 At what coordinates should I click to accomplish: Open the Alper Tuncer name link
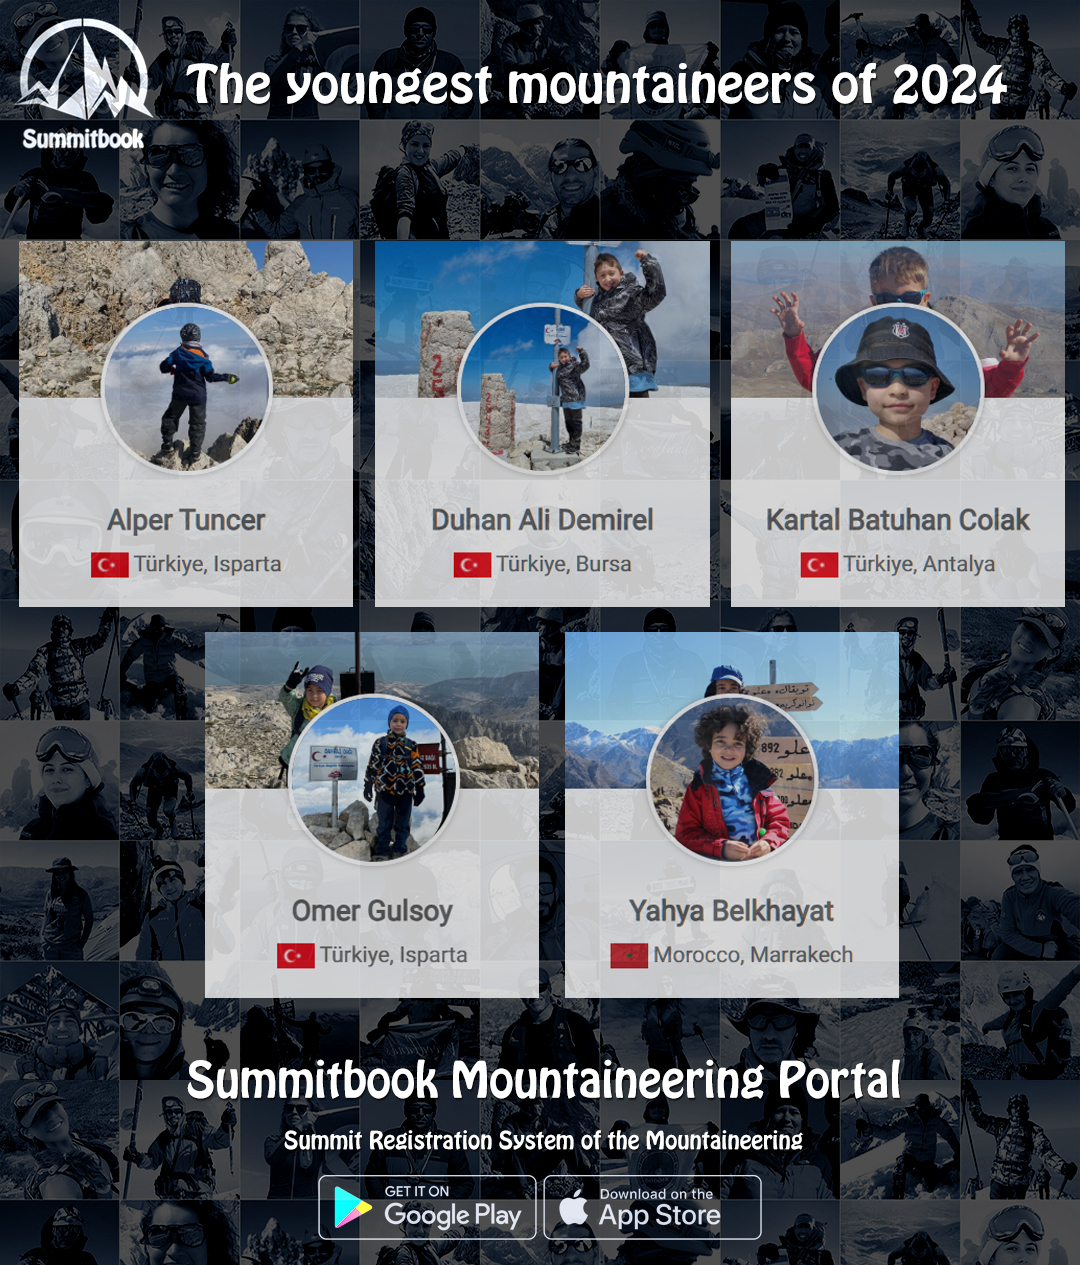186,520
